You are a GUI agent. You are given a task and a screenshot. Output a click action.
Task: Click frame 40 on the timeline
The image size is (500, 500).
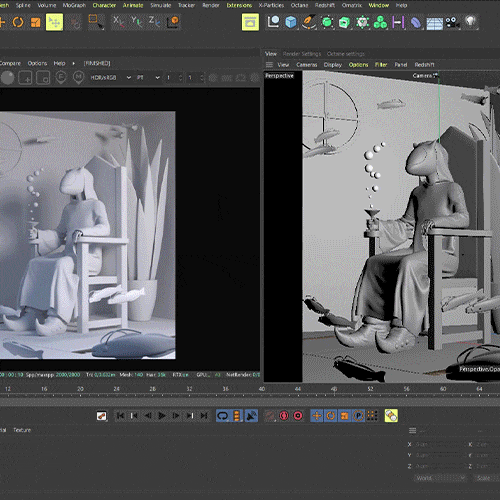coord(262,389)
